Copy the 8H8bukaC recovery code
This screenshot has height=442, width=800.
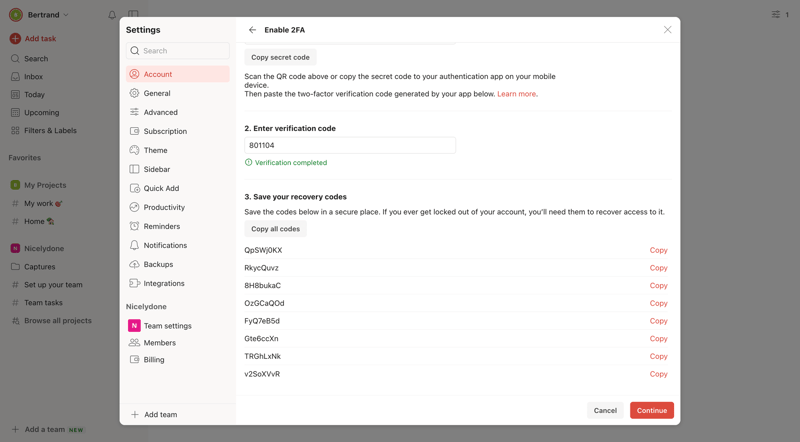(658, 285)
